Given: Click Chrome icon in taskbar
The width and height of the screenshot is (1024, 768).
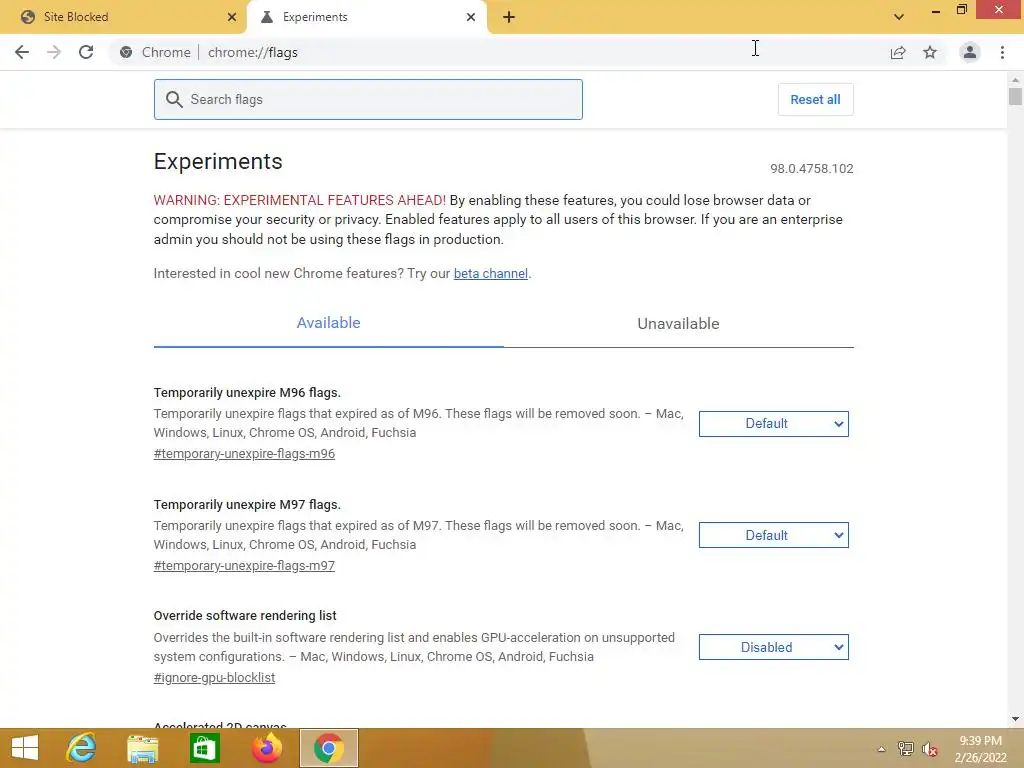Looking at the screenshot, I should (328, 748).
